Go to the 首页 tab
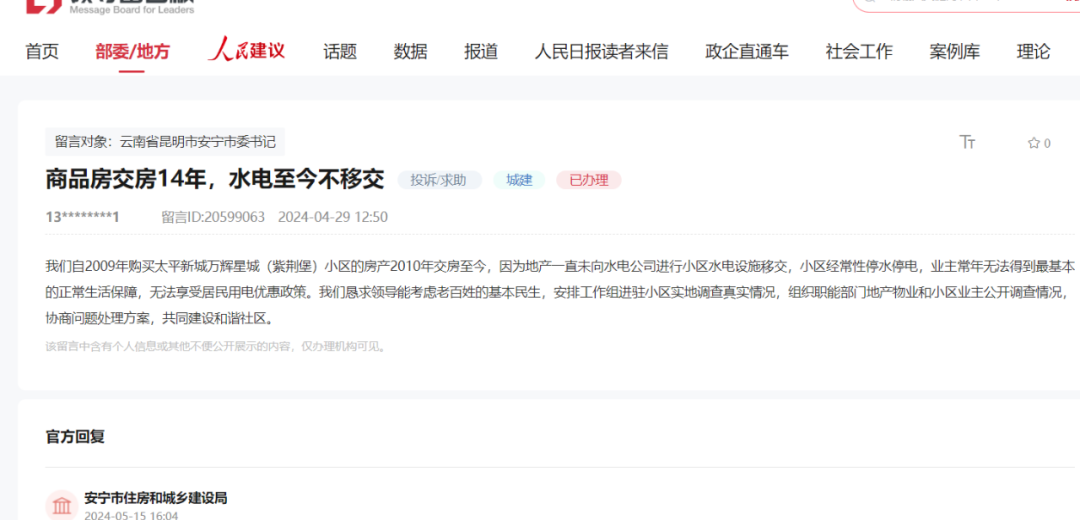Viewport: 1080px width, 520px height. 42,52
